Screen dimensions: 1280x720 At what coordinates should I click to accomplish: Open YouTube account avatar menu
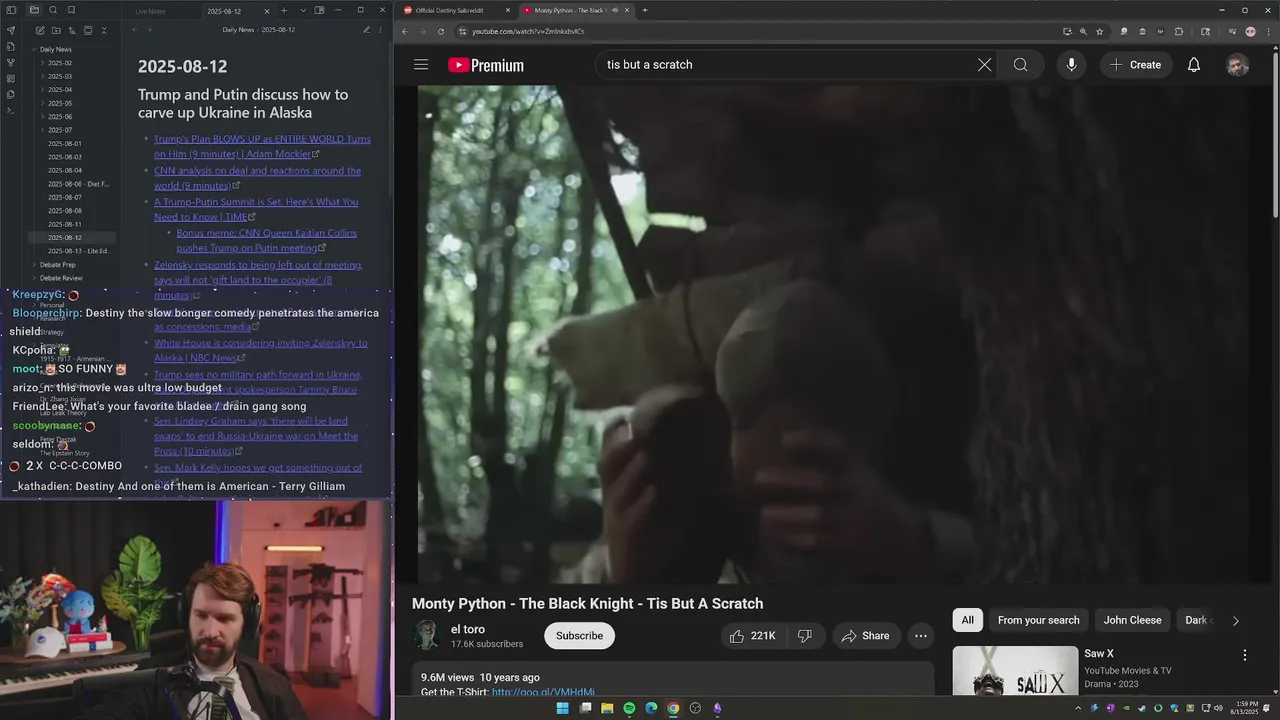[1237, 65]
